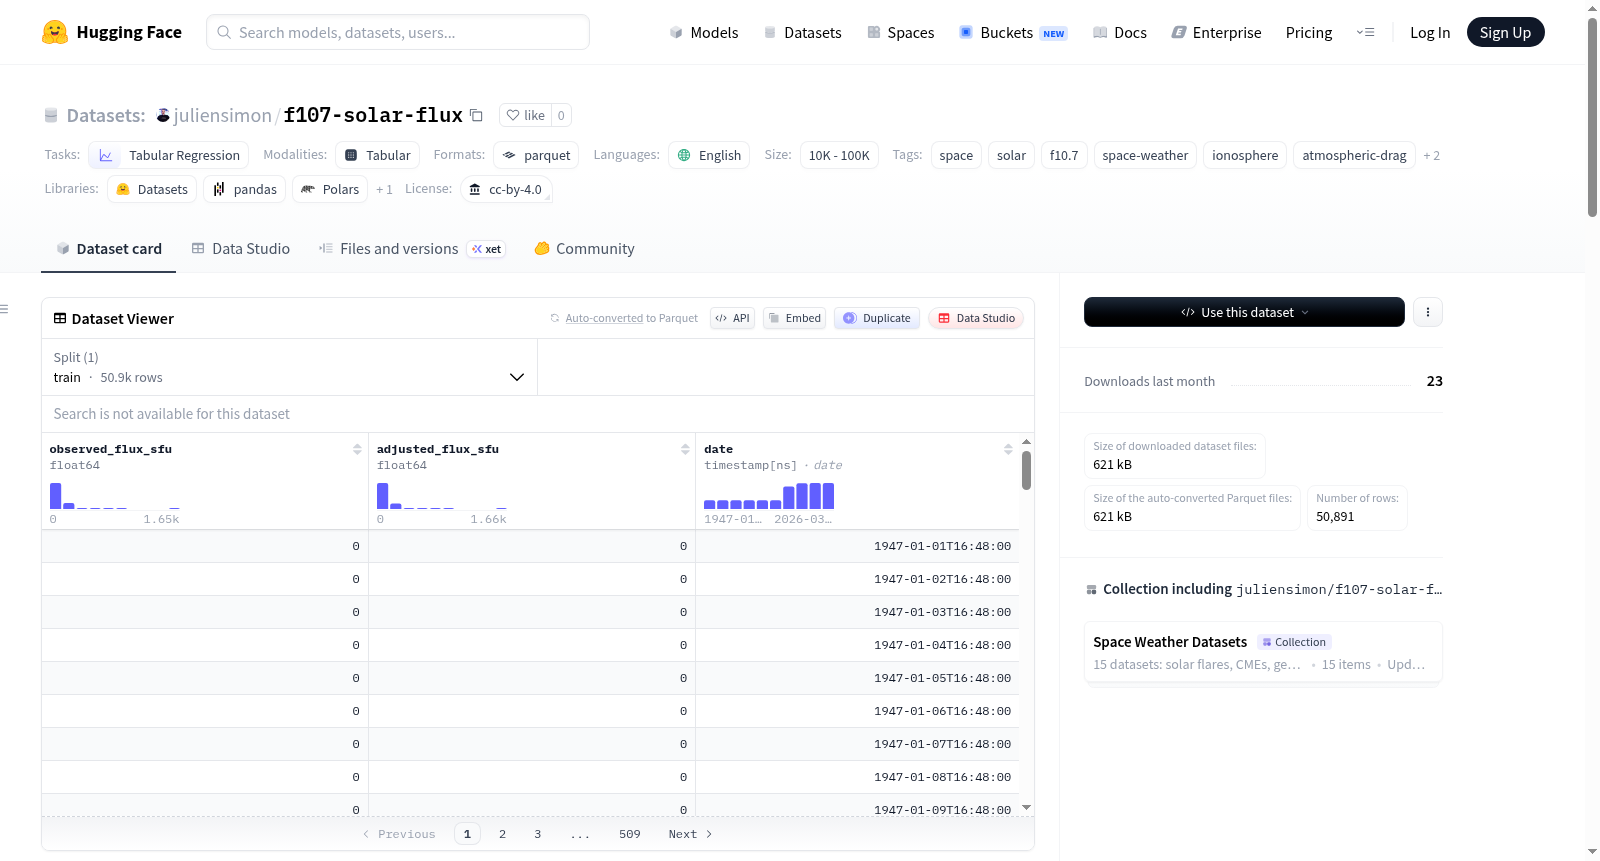Click the red Data Studio button
The image size is (1600, 861).
pyautogui.click(x=976, y=318)
